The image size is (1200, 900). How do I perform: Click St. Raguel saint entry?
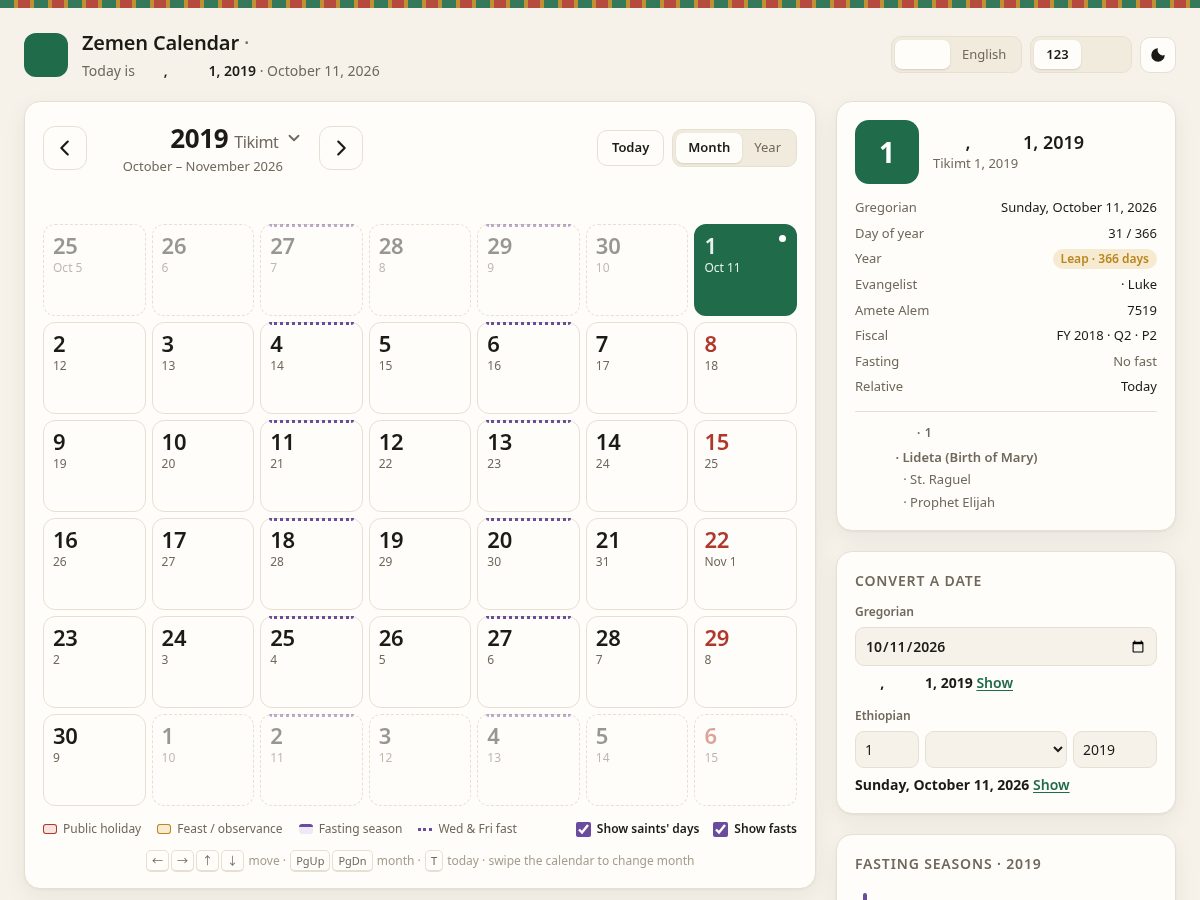[x=937, y=480]
